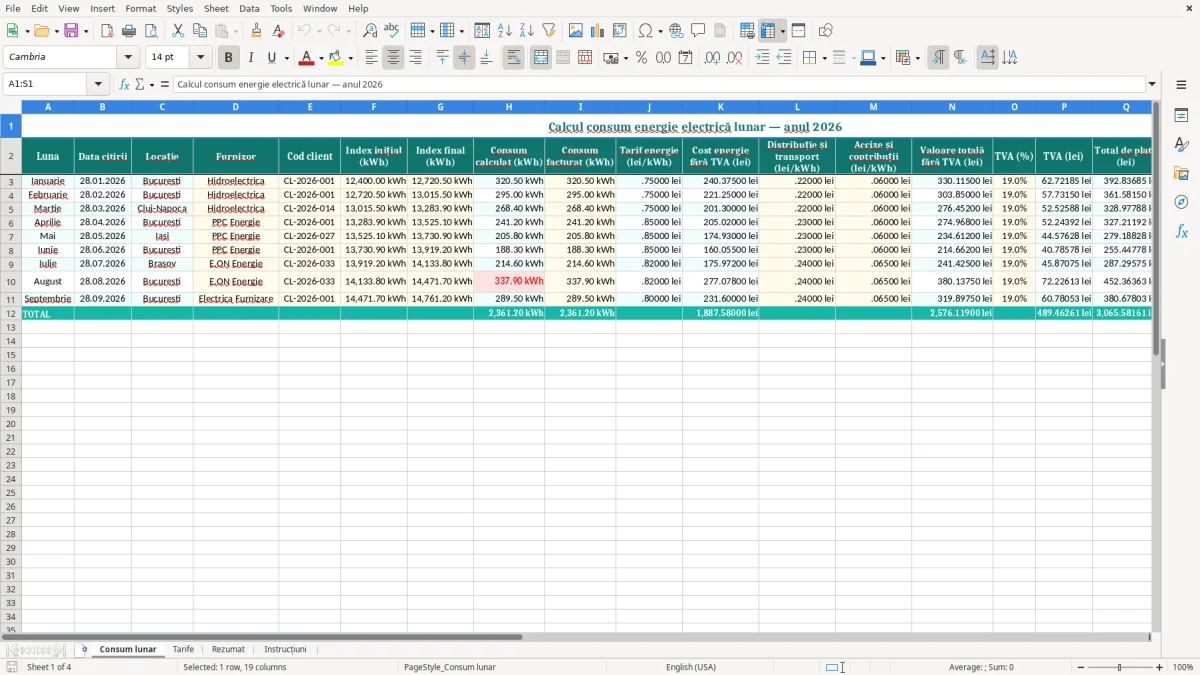Open Find & Replace icon

370,31
